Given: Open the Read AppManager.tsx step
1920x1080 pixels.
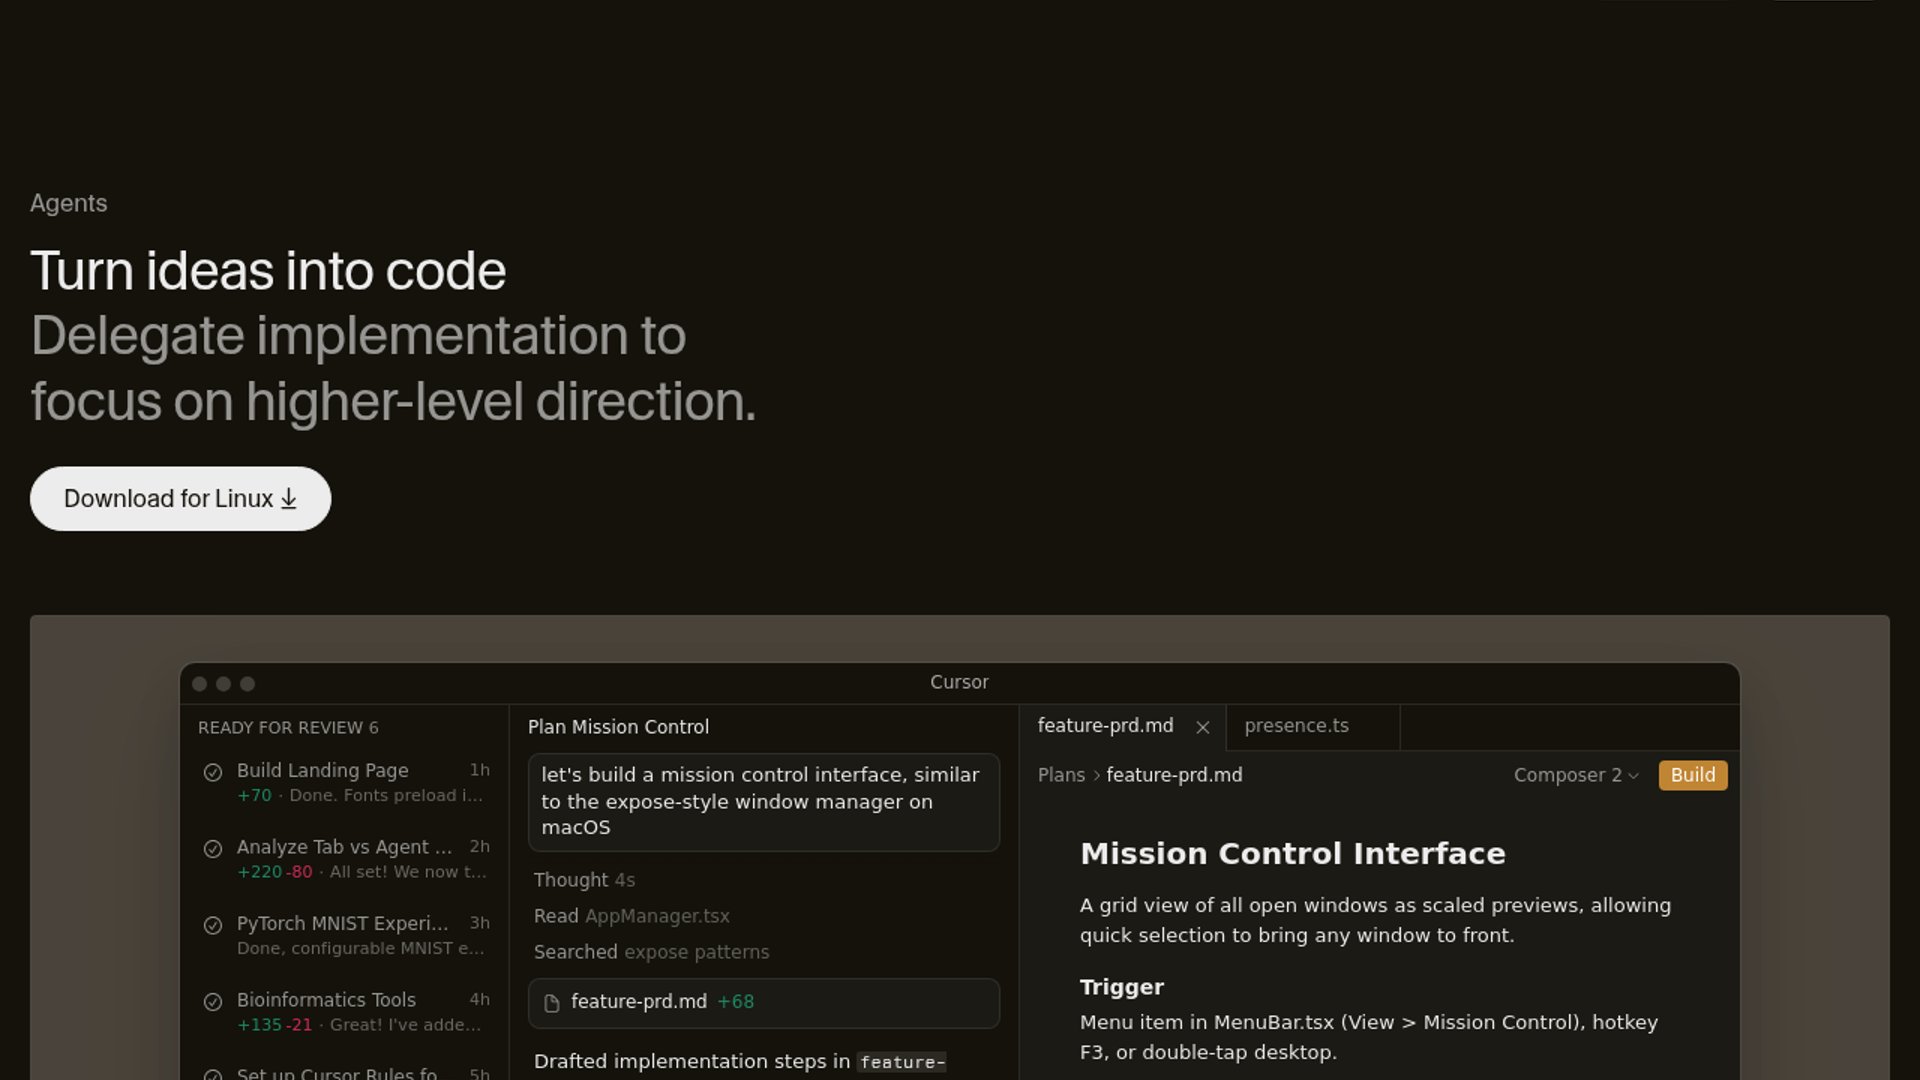Looking at the screenshot, I should point(631,916).
